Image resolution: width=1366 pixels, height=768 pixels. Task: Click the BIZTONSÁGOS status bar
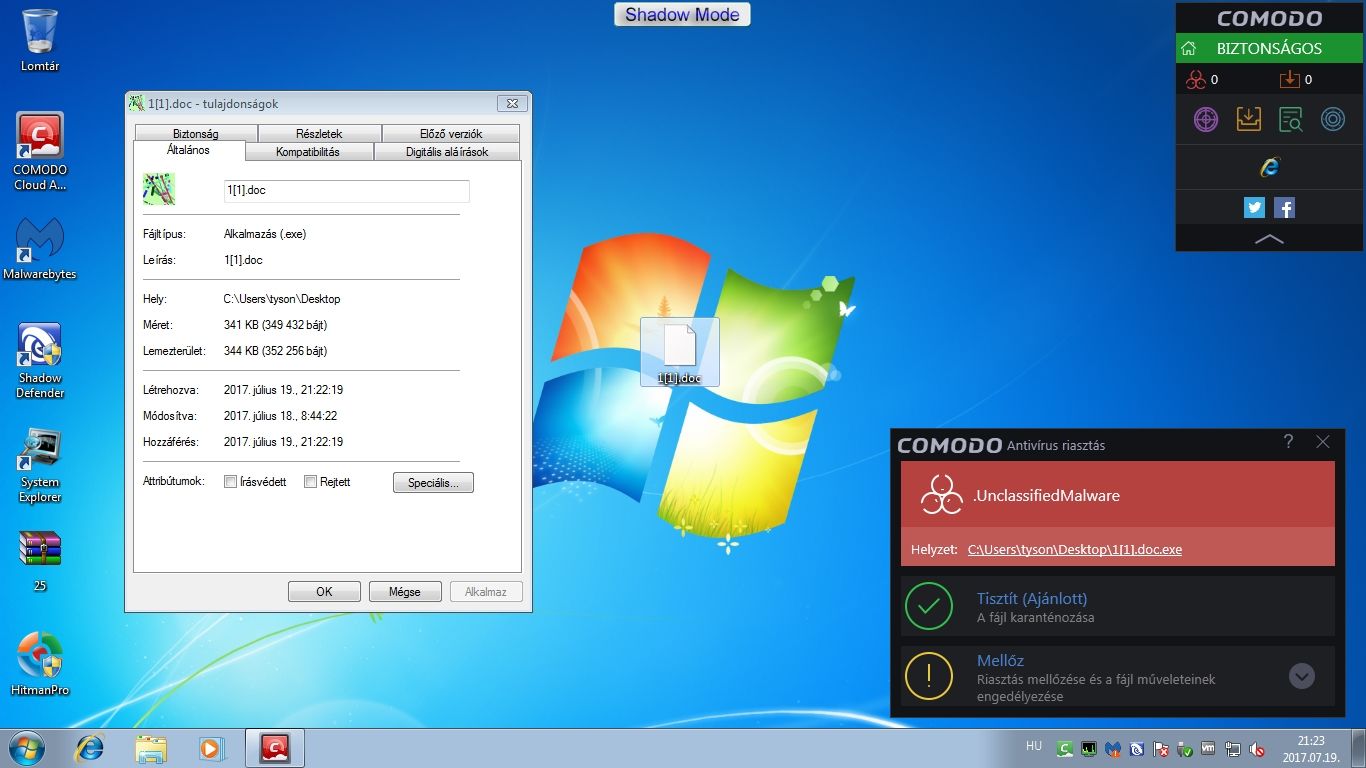1269,48
